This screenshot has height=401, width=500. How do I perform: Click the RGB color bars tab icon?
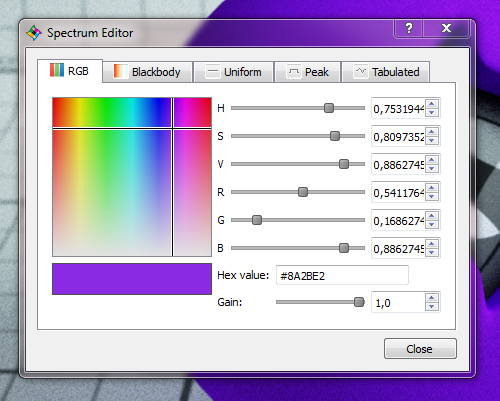57,70
